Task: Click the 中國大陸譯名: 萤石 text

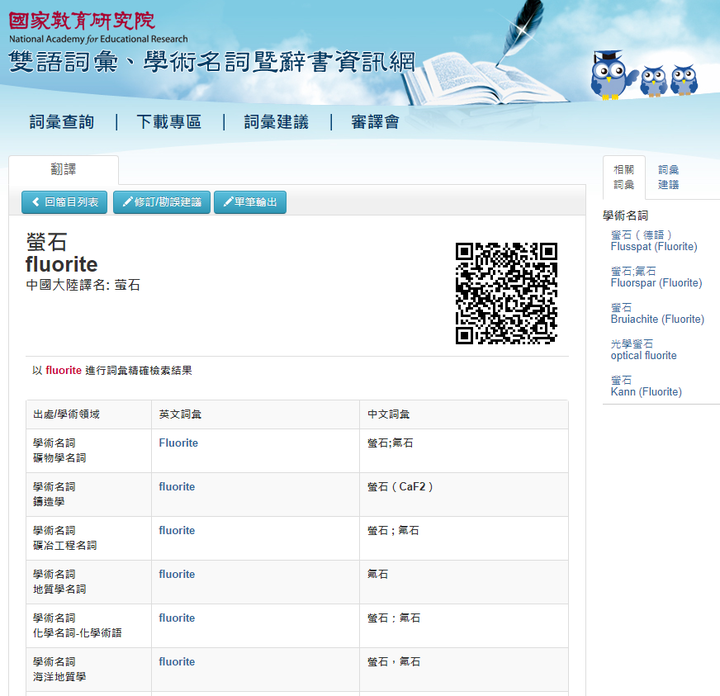Action: pyautogui.click(x=83, y=285)
